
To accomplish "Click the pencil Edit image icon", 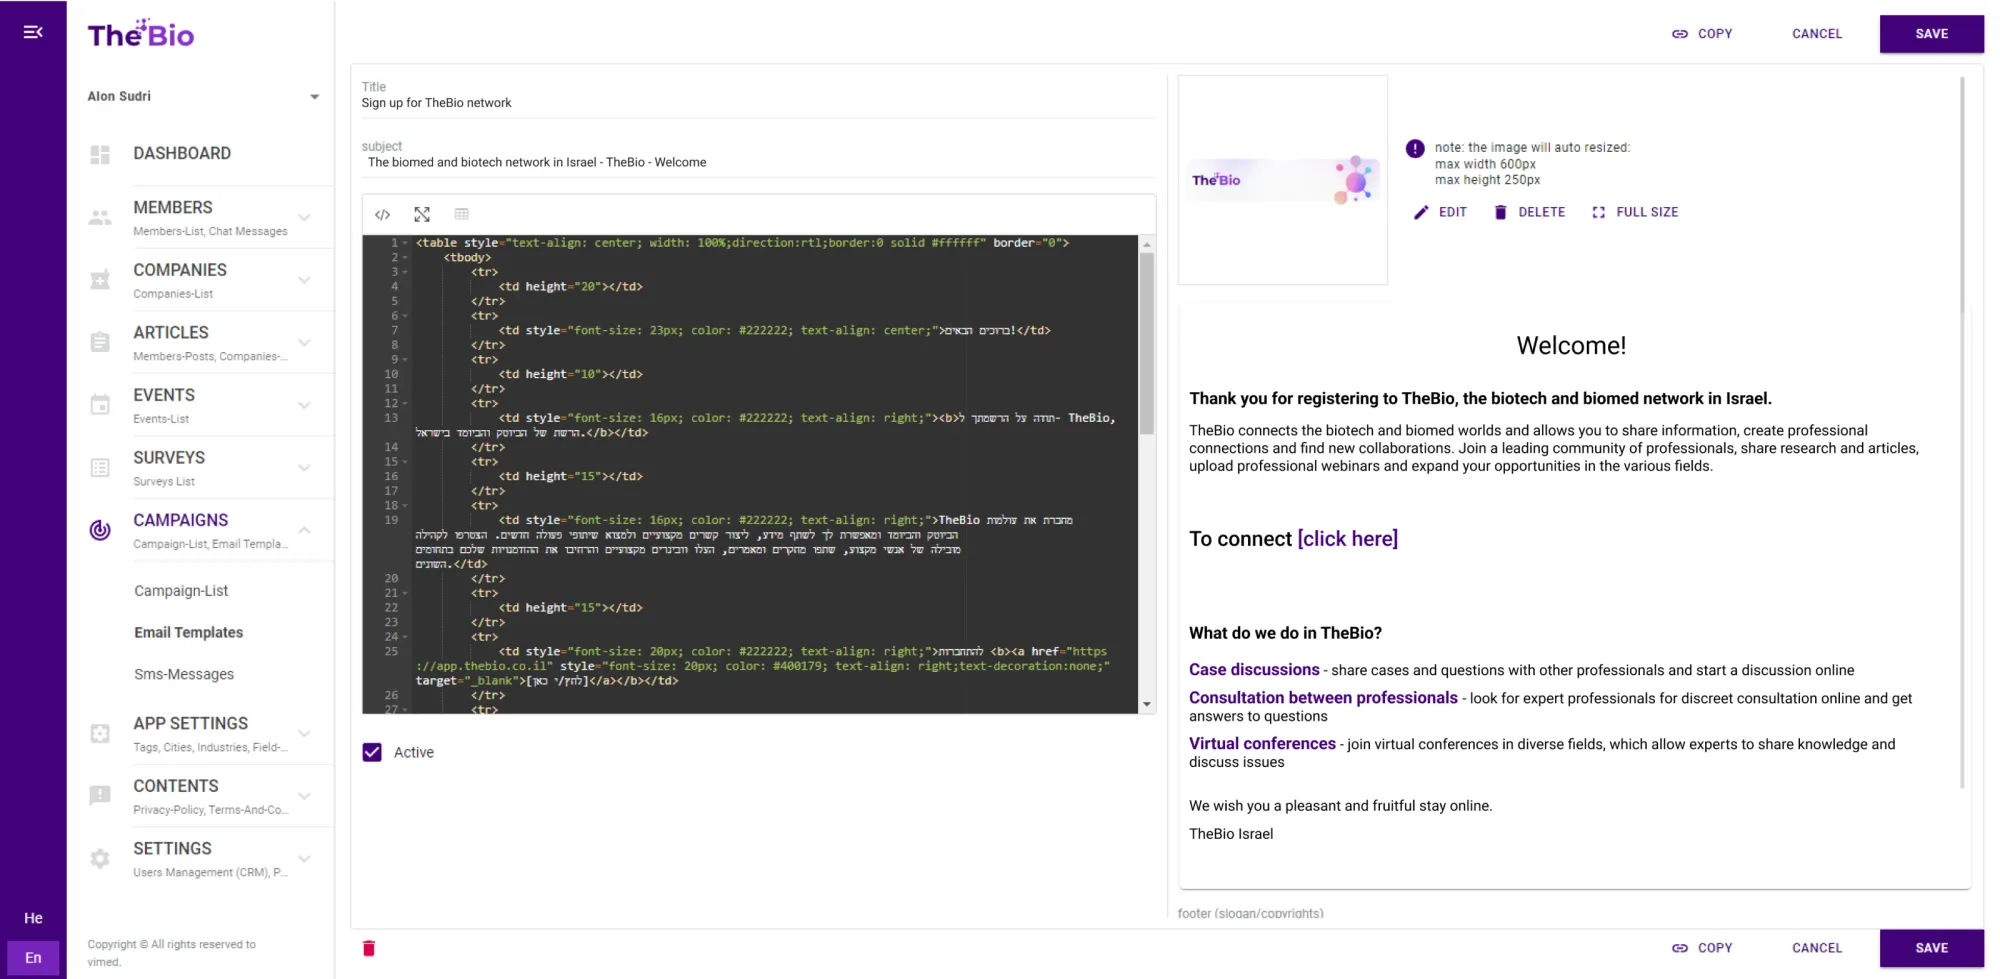I will click(x=1421, y=212).
